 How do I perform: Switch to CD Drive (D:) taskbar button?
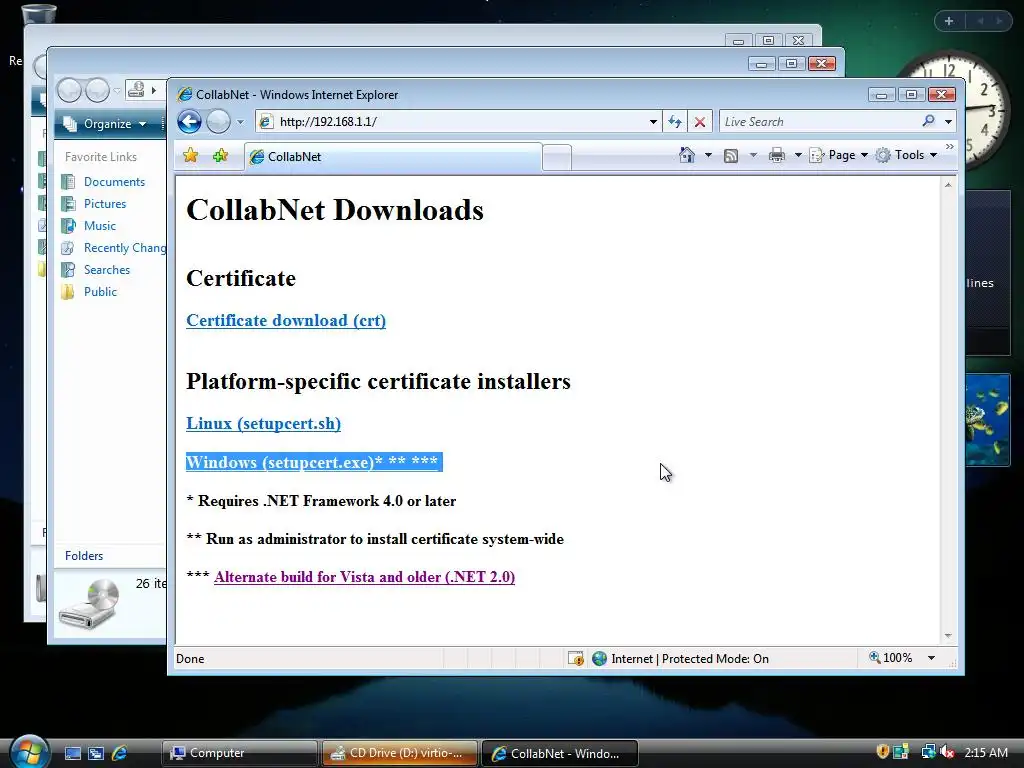point(399,754)
